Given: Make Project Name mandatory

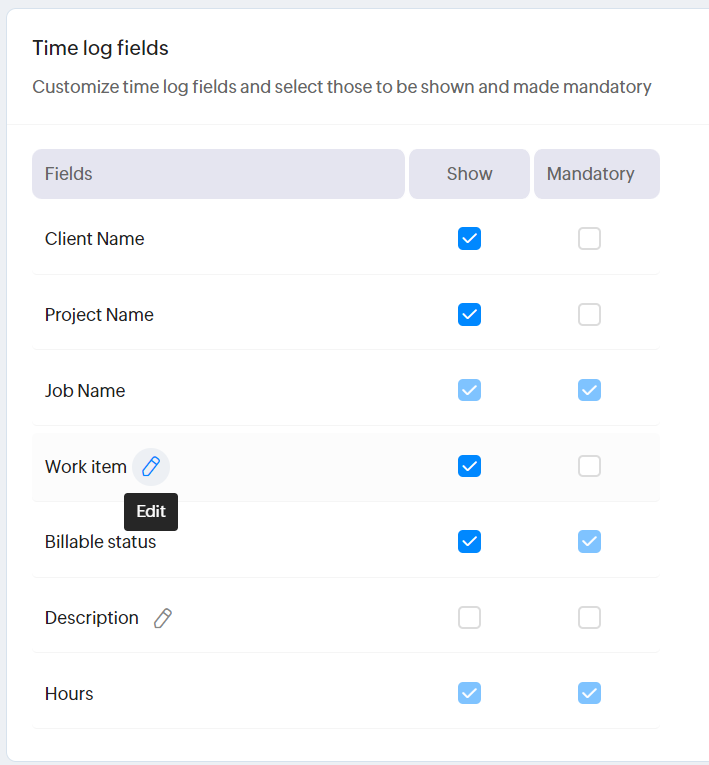Looking at the screenshot, I should click(x=590, y=315).
